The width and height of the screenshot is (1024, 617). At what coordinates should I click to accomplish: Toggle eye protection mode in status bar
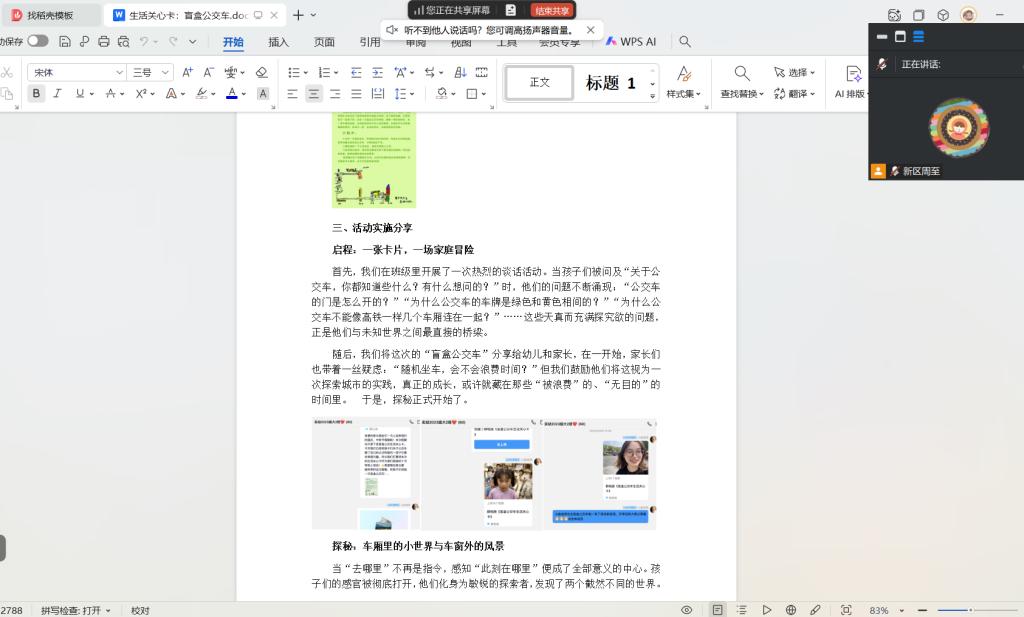(x=687, y=610)
